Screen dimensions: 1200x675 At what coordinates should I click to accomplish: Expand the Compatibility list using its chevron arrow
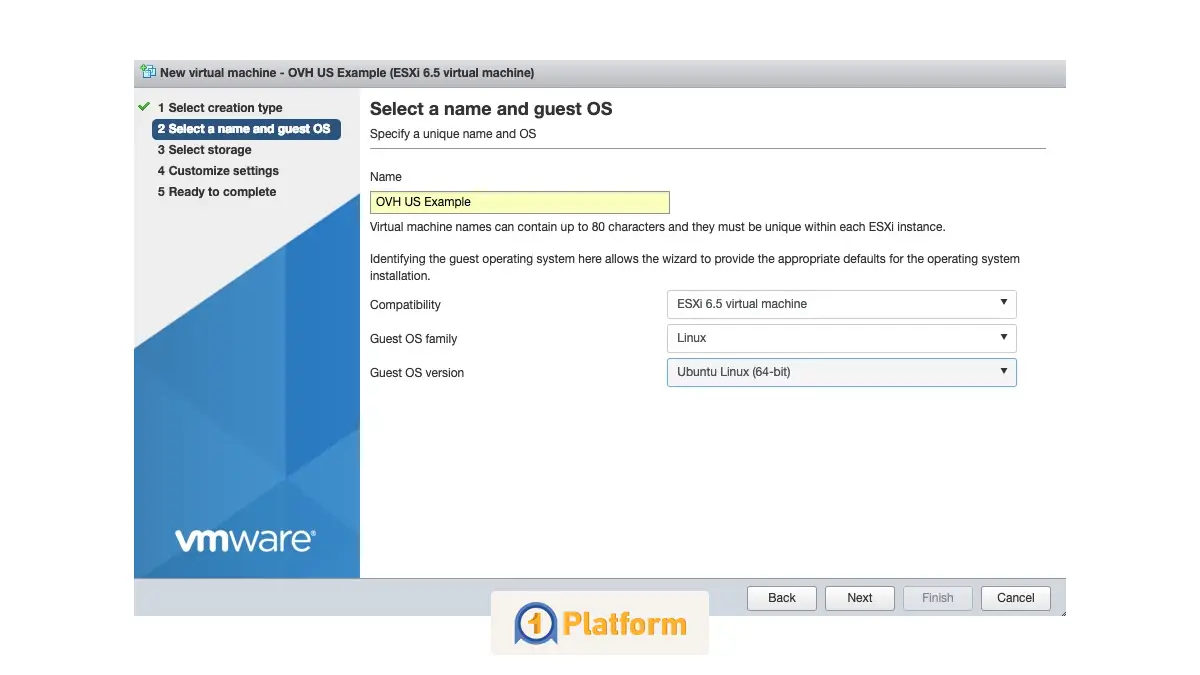[1004, 304]
